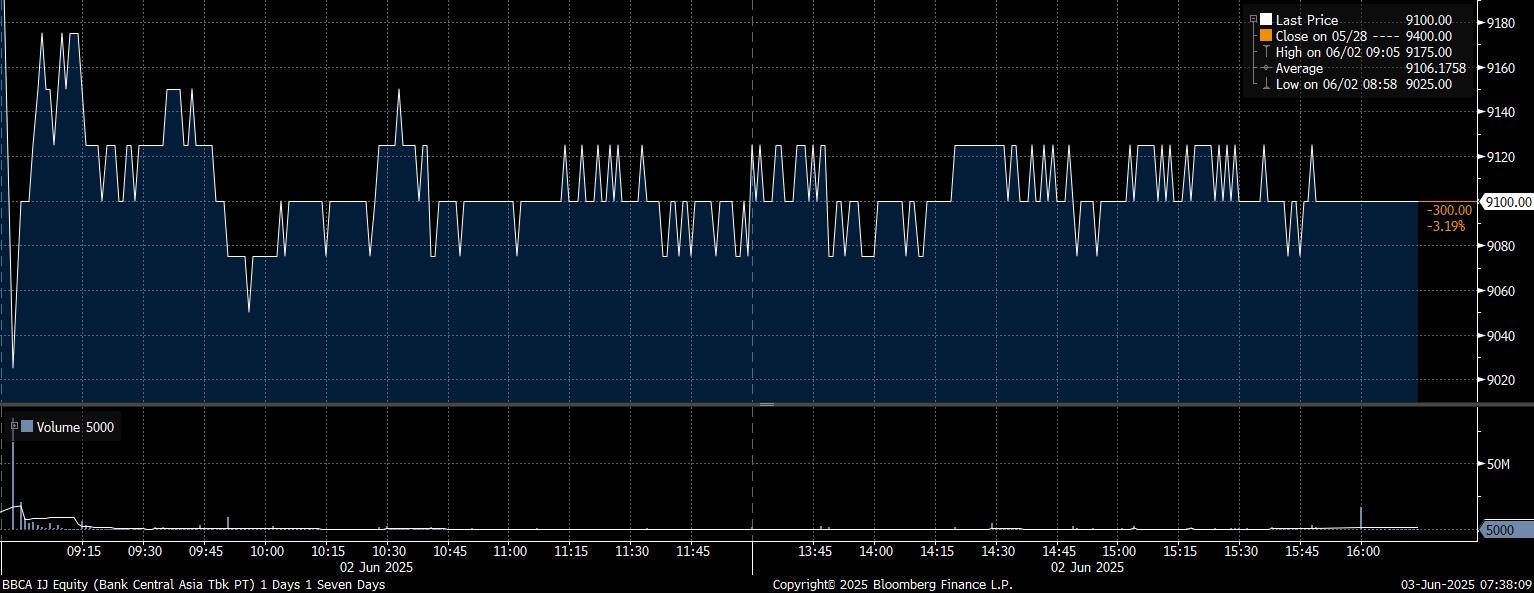Grab the pane divider handle between charts
The height and width of the screenshot is (593, 1534).
click(767, 404)
